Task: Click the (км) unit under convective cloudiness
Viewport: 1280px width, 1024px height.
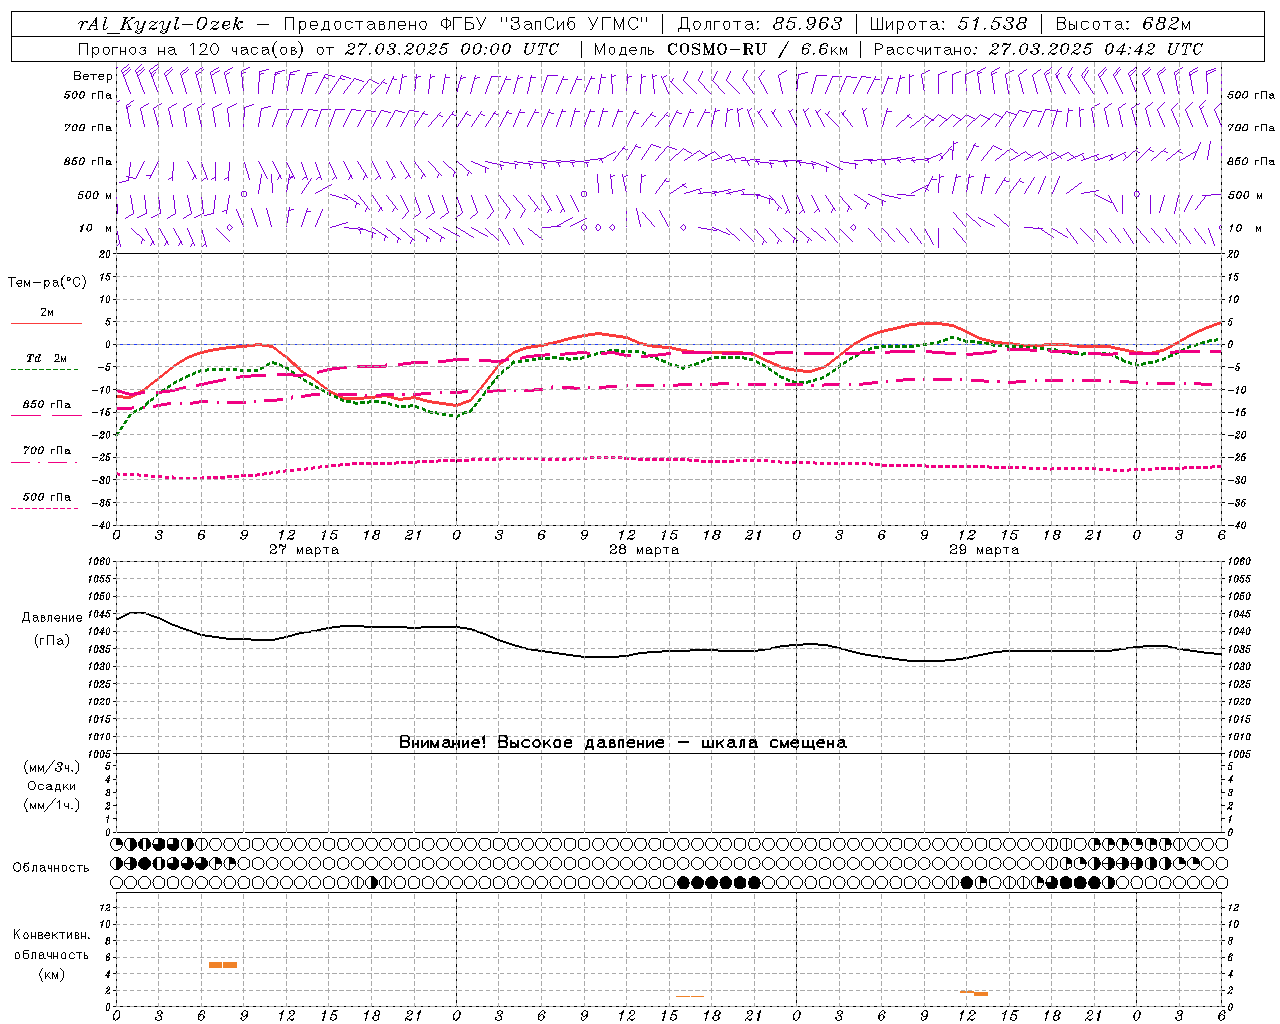Action: pyautogui.click(x=52, y=974)
